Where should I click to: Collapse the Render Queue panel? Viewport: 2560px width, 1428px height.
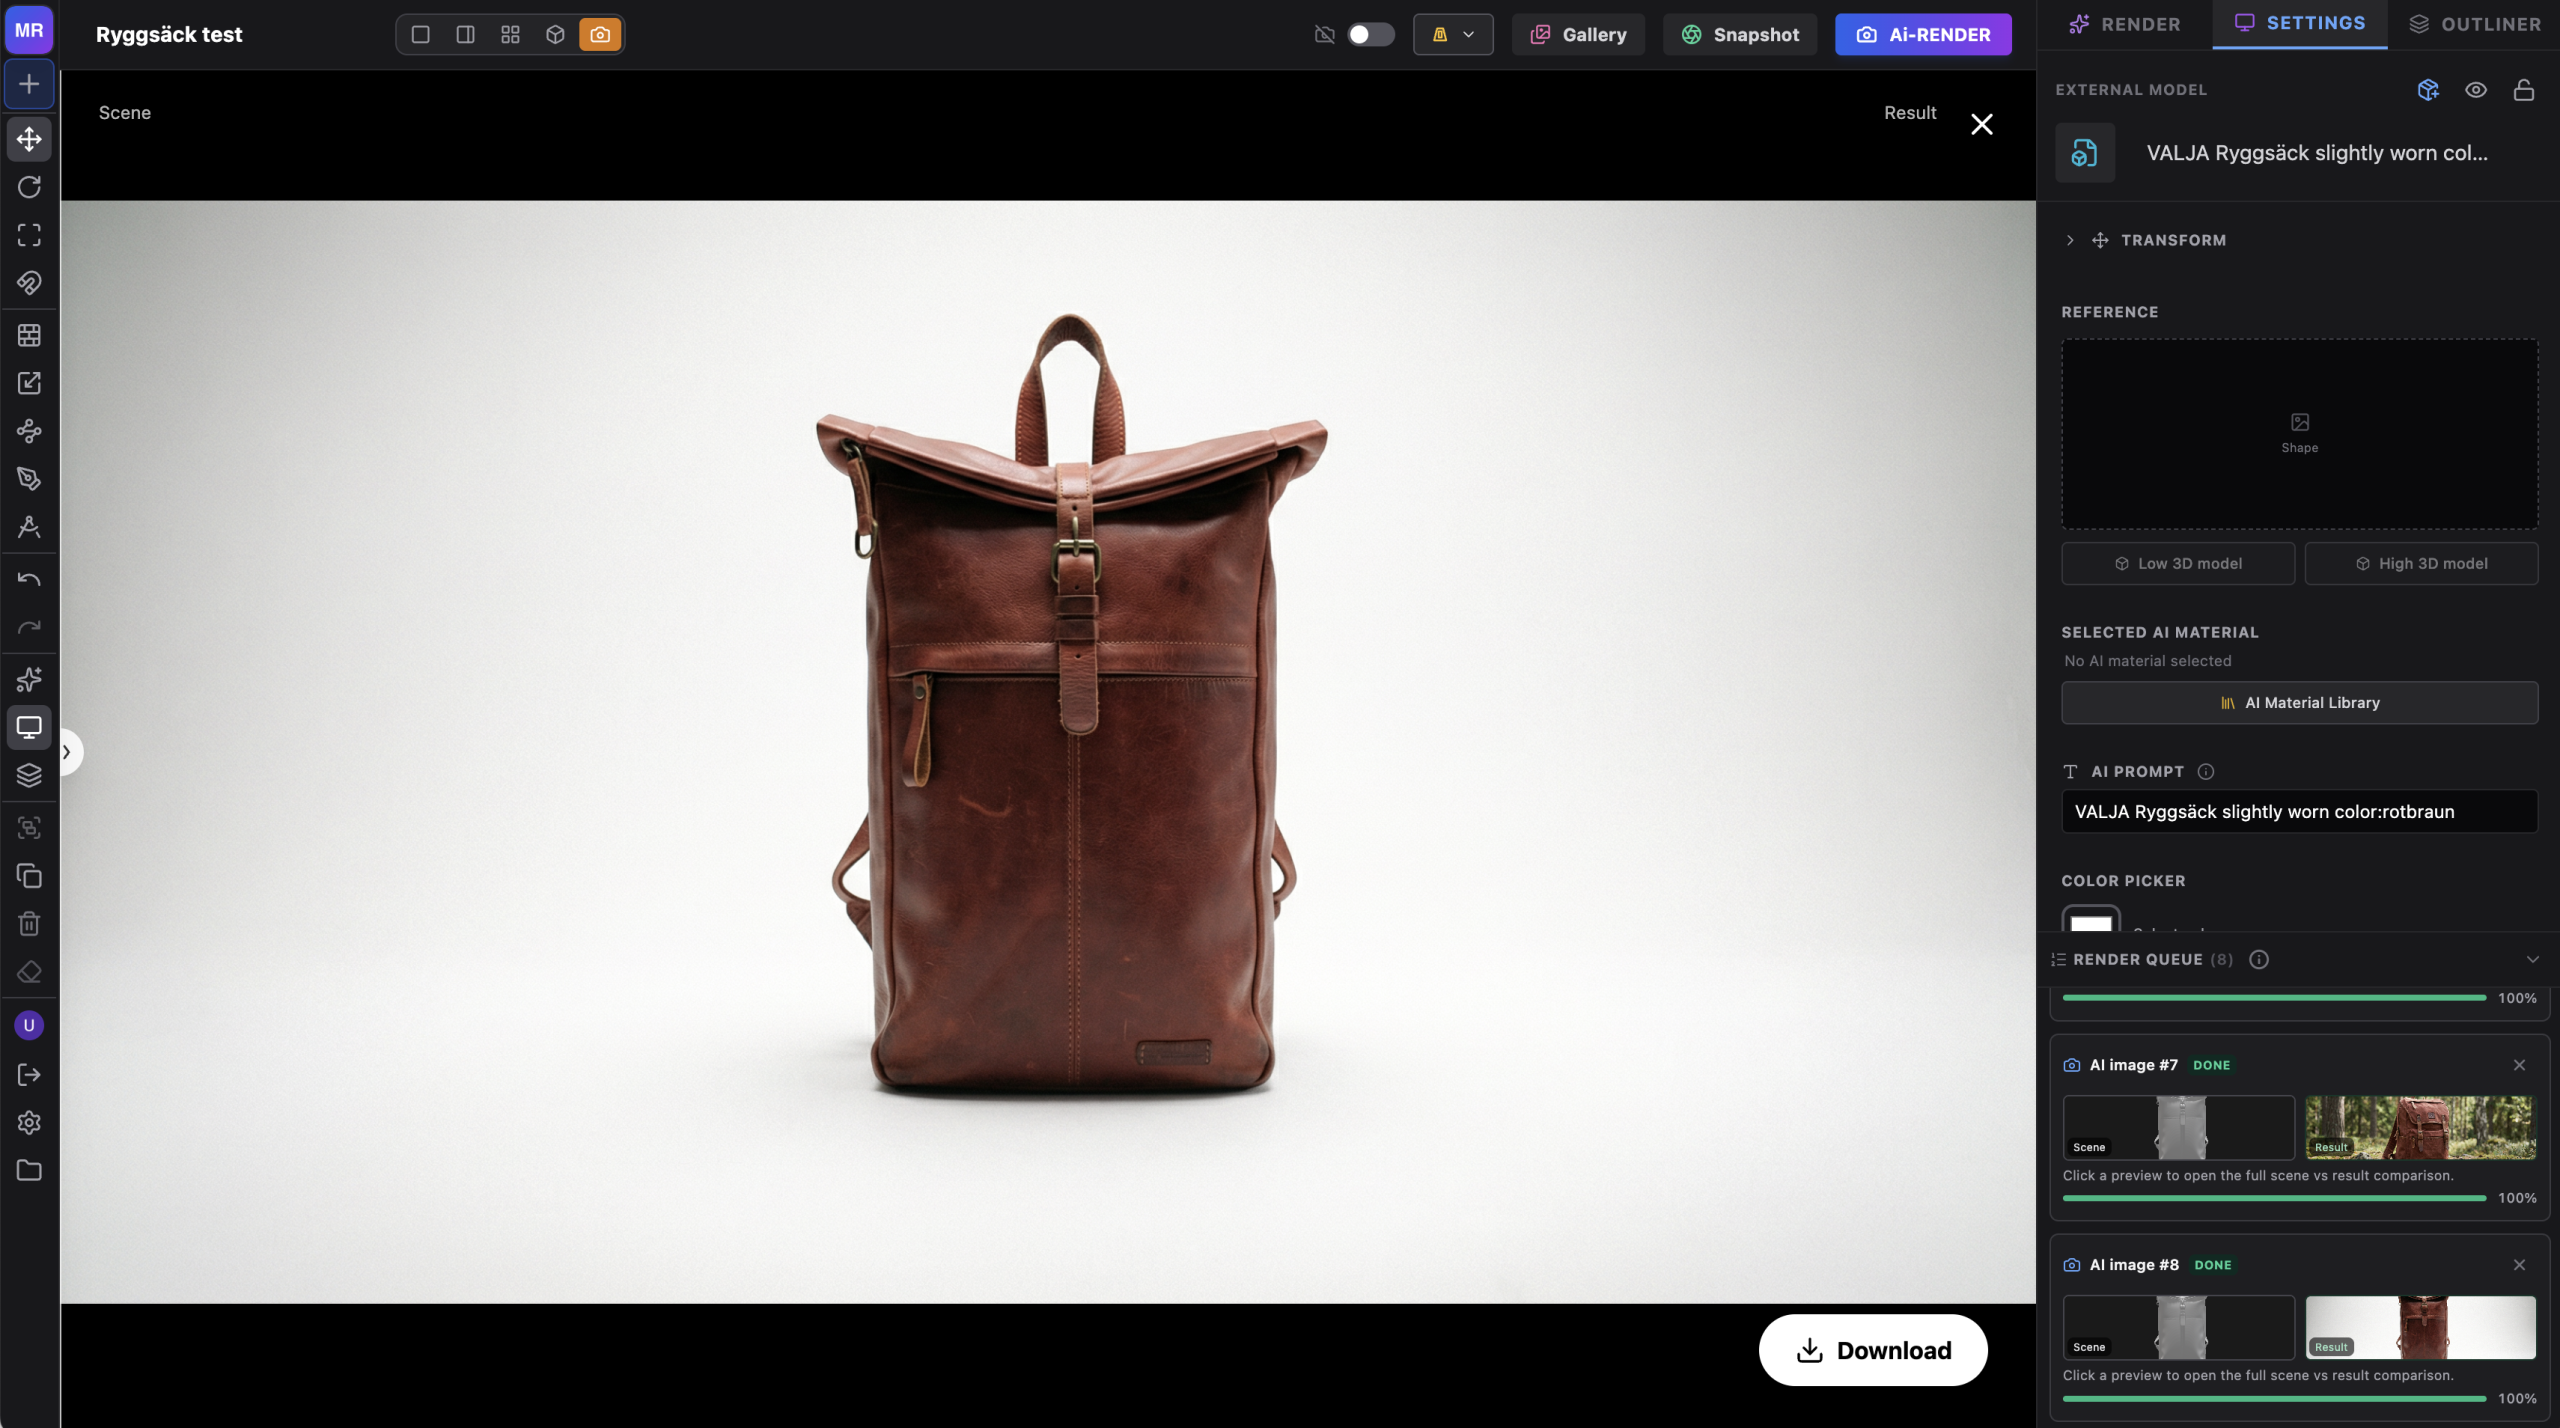pyautogui.click(x=2532, y=960)
